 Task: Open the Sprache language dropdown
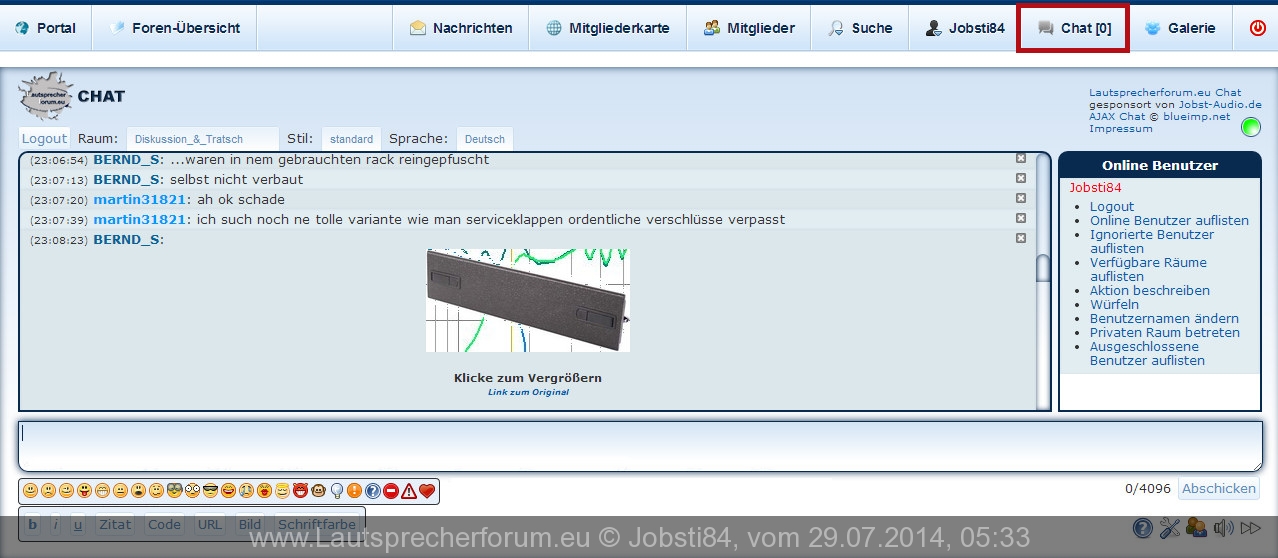click(x=484, y=139)
